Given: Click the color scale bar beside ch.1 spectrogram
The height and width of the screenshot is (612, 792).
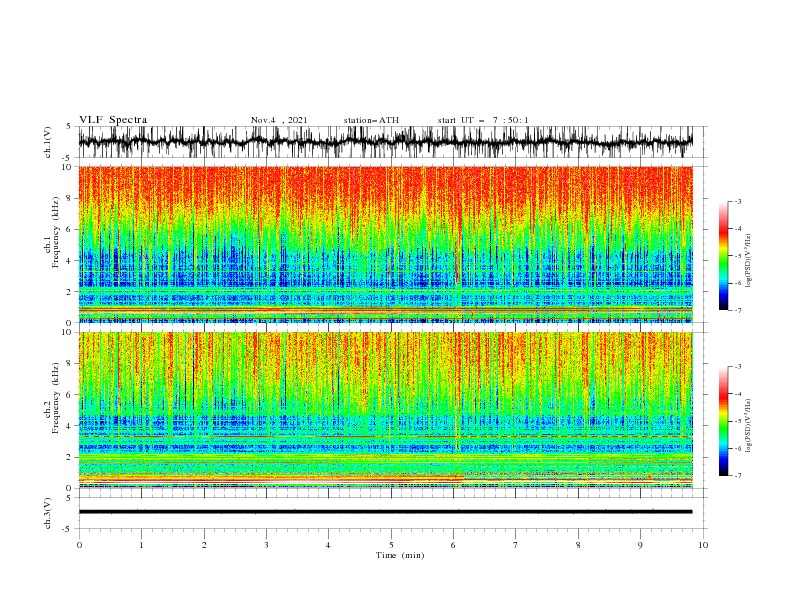Looking at the screenshot, I should pos(723,256).
